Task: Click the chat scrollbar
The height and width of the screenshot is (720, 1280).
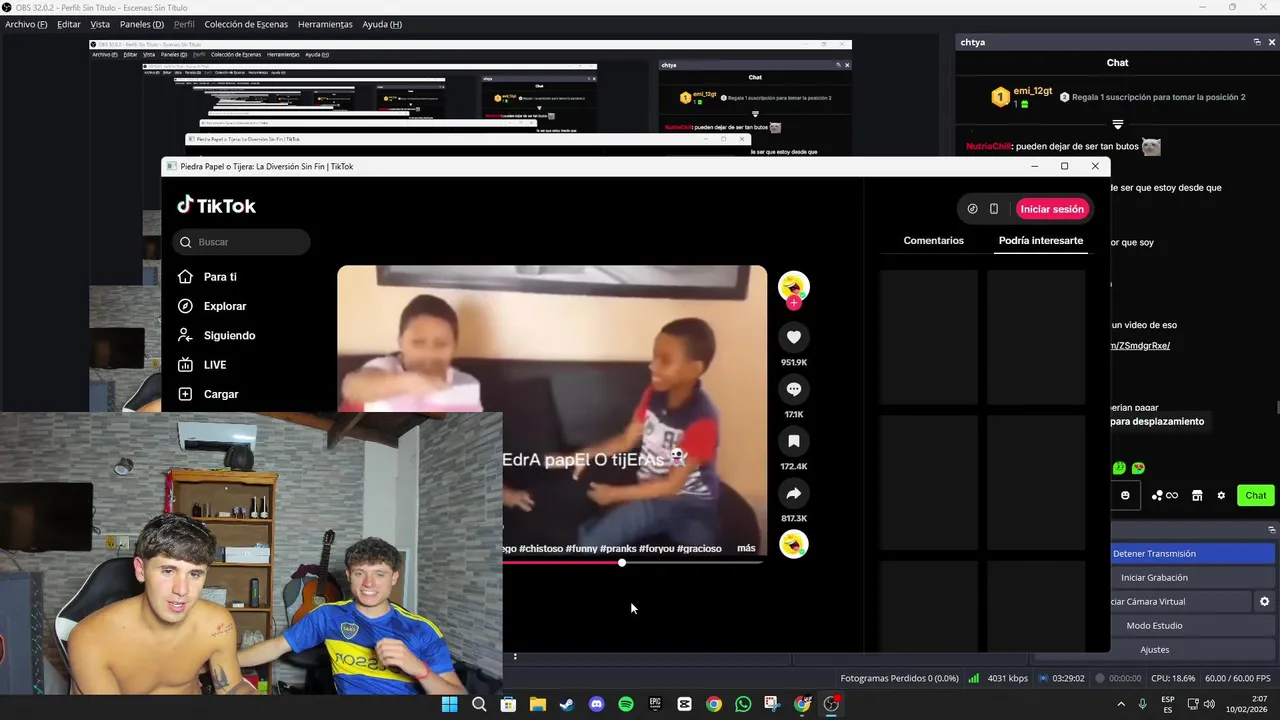Action: [1277, 407]
